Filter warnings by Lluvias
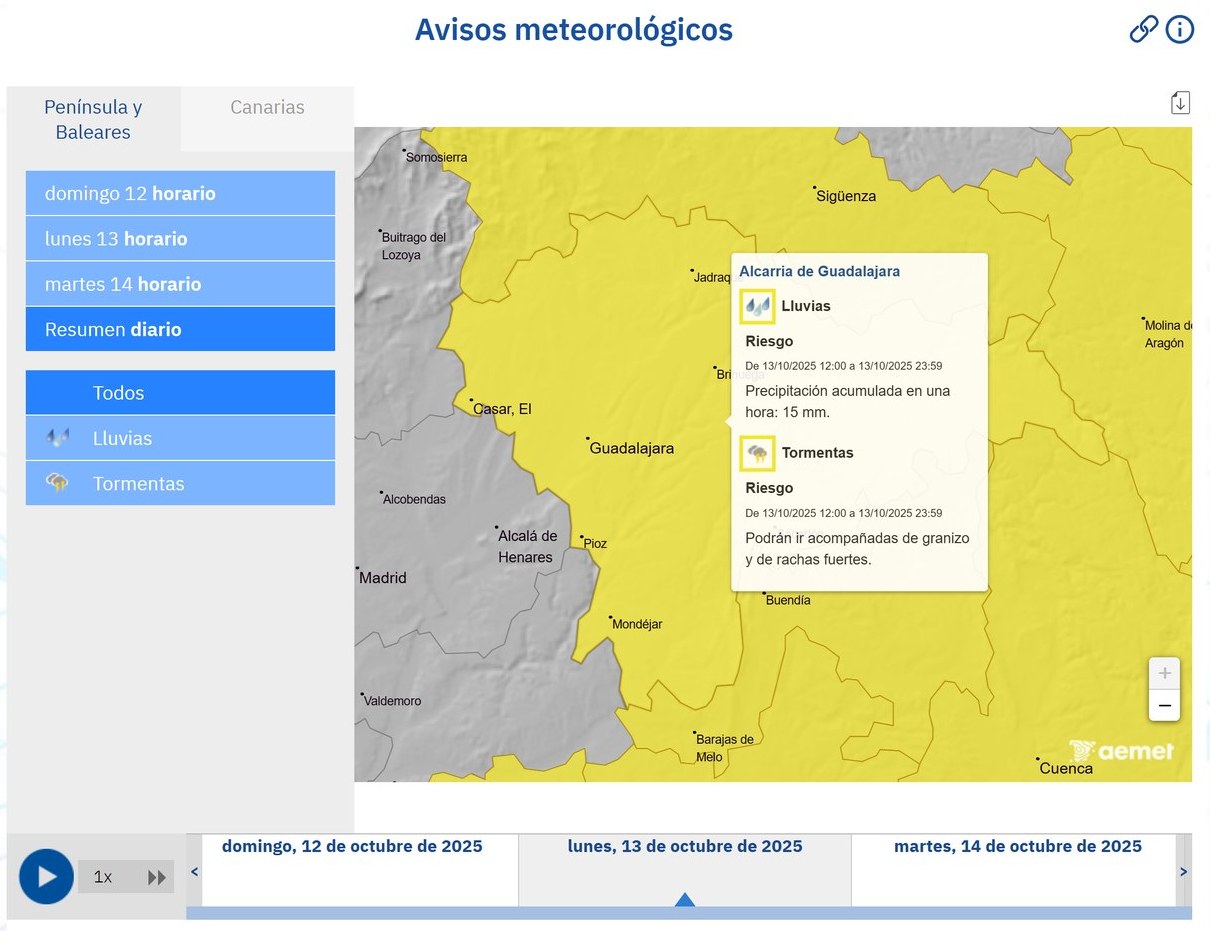Viewport: 1210px width, 931px height. coord(180,438)
